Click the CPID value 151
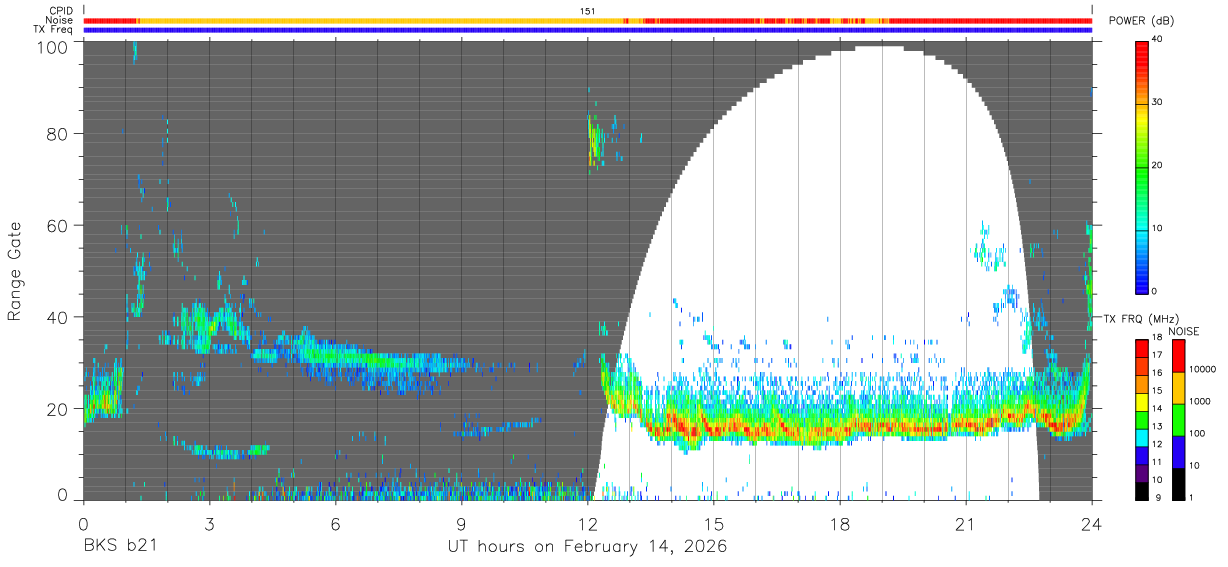This screenshot has width=1228, height=567. pos(587,11)
